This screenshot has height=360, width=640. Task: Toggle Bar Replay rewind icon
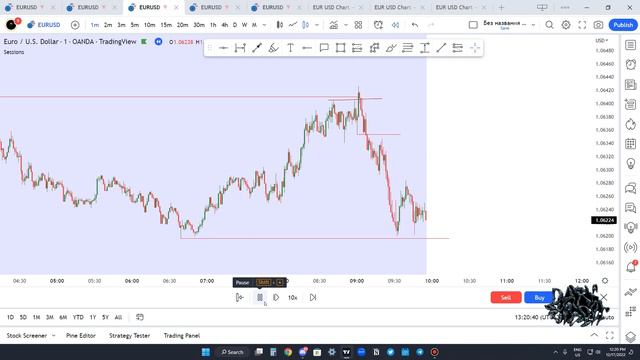(396, 25)
